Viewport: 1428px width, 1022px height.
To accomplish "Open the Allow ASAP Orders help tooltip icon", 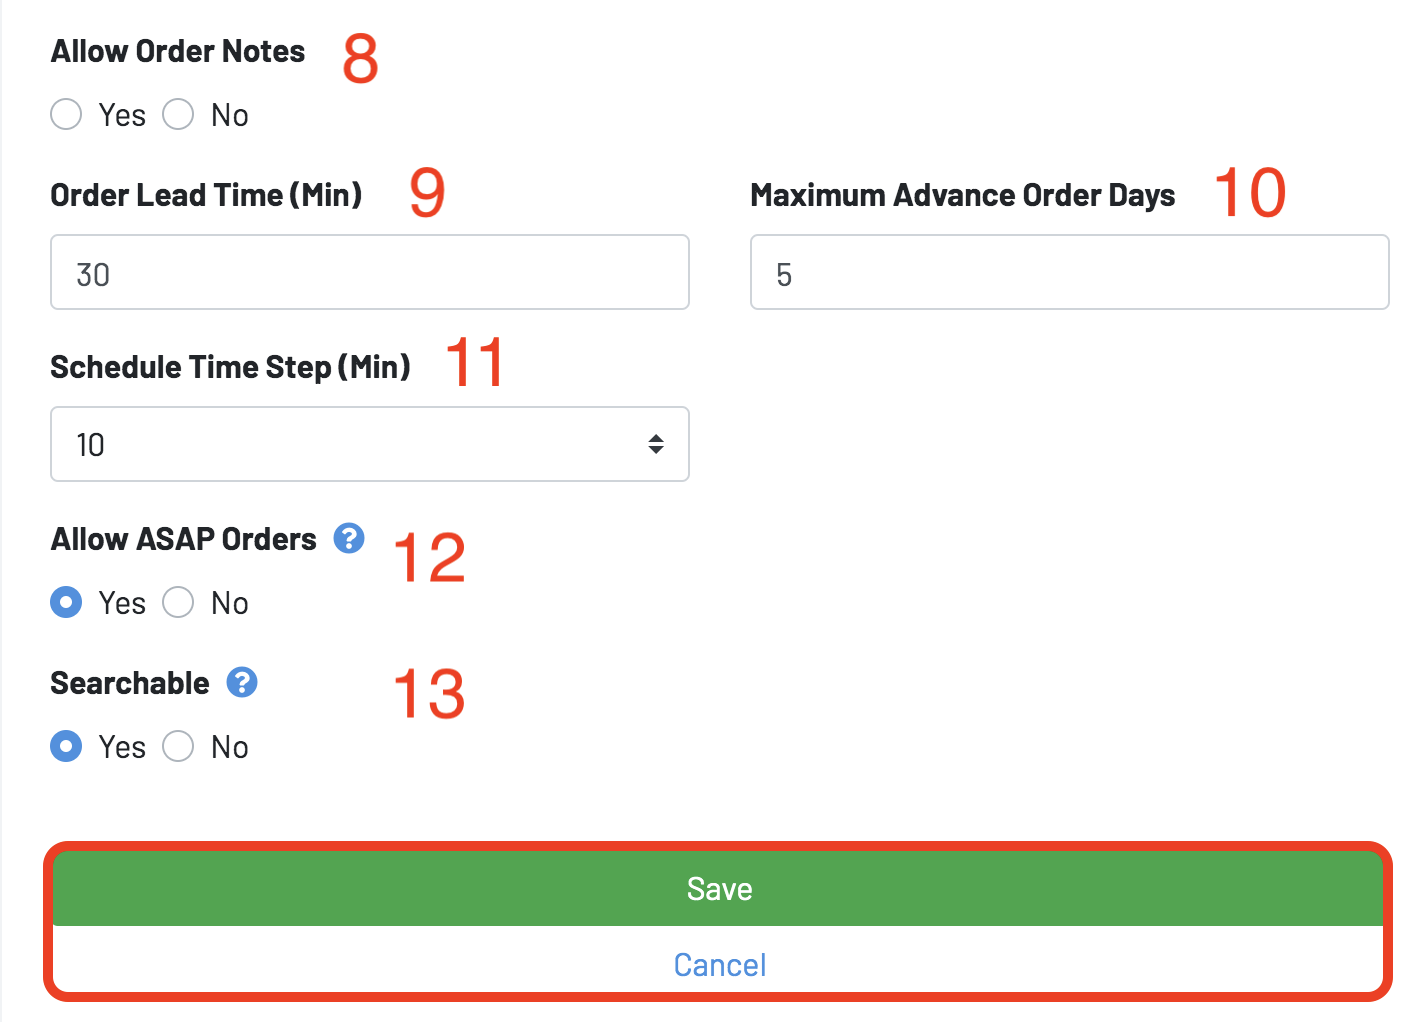I will pos(349,538).
